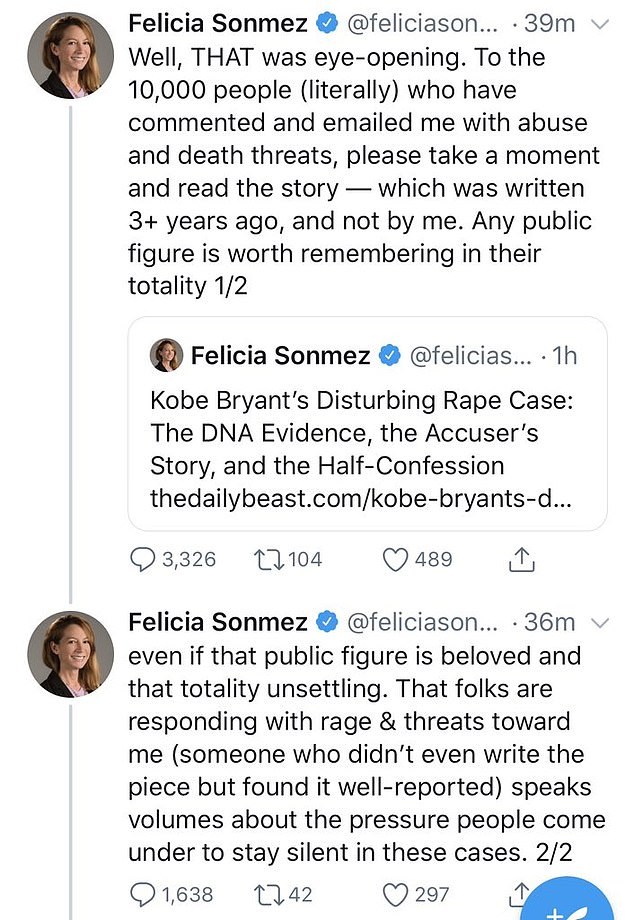Retweet the second tweet with 42 retweets
The image size is (634, 920).
point(267,894)
